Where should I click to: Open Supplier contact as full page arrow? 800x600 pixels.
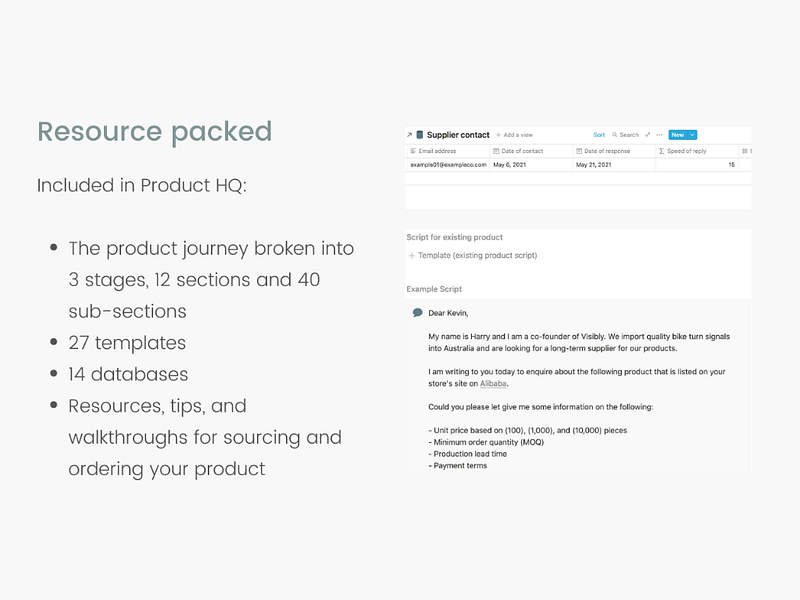click(x=408, y=133)
